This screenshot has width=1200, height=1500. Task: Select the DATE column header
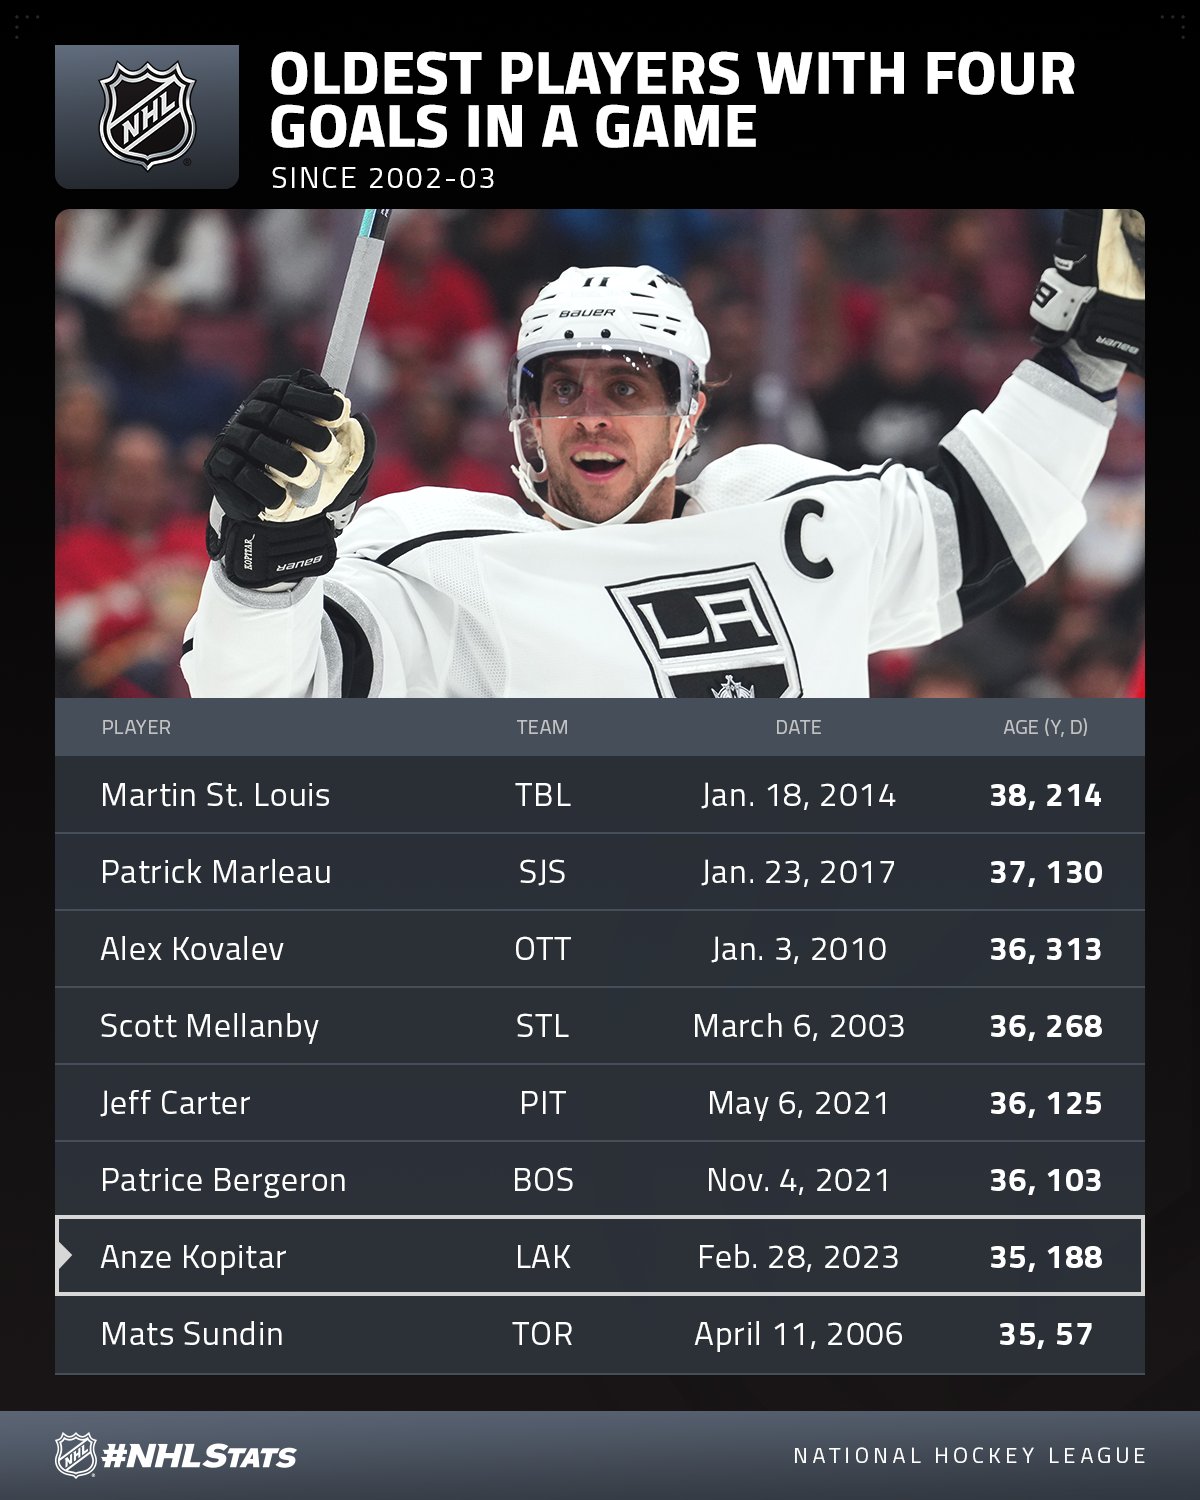[x=798, y=727]
